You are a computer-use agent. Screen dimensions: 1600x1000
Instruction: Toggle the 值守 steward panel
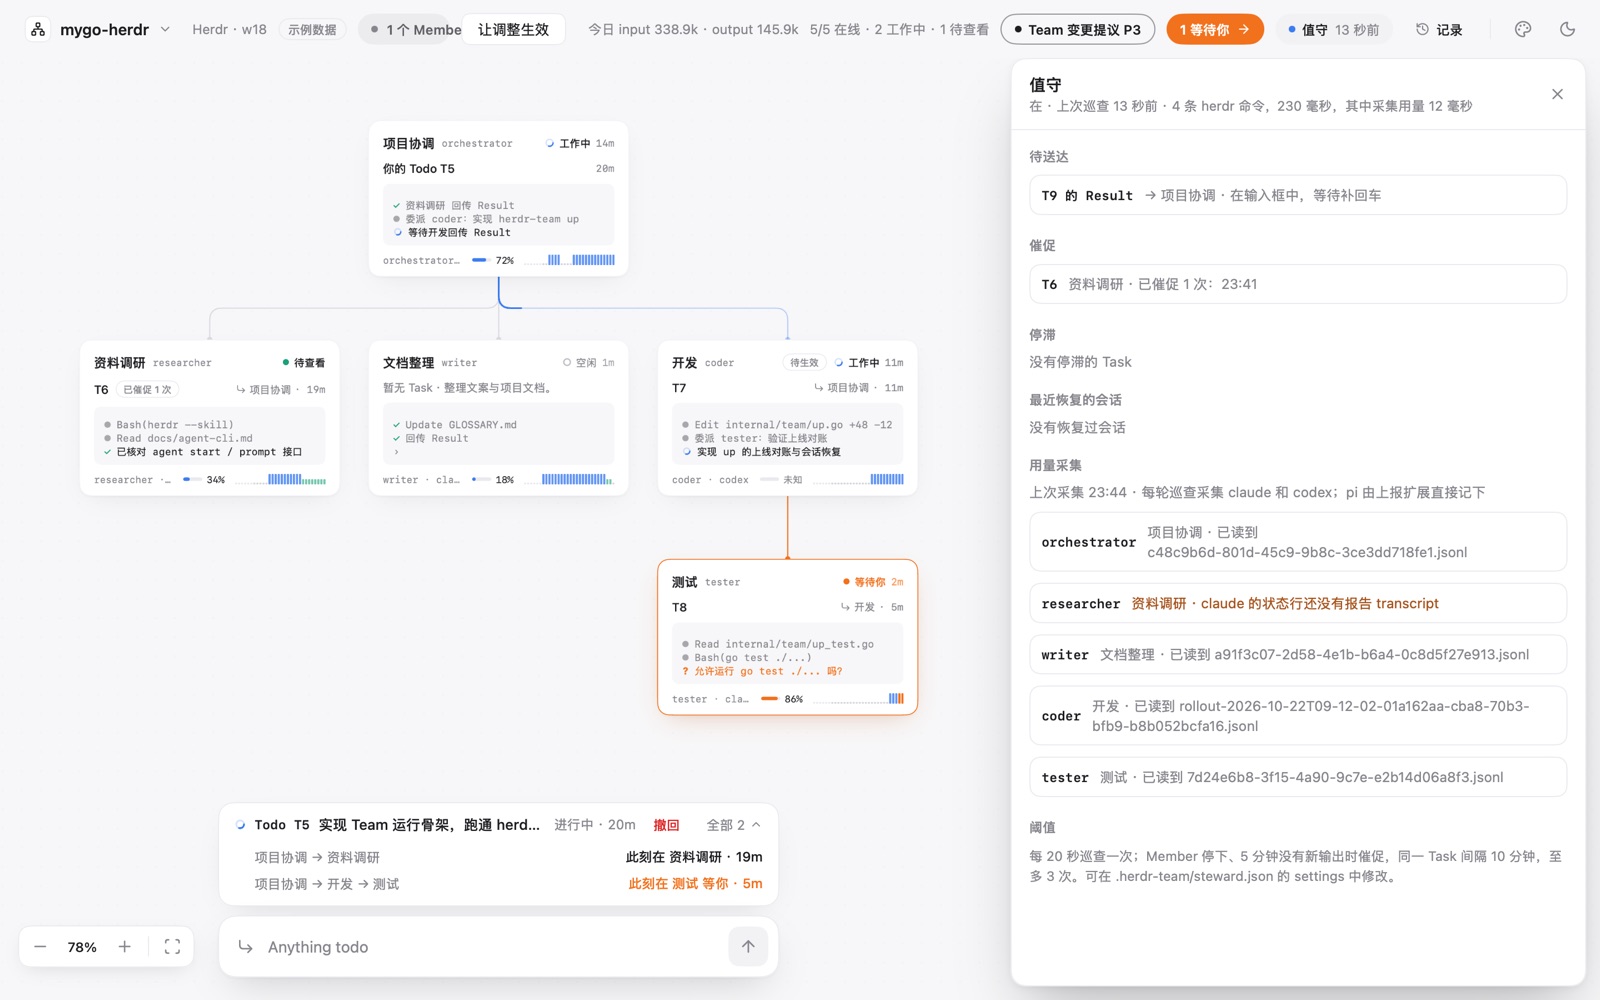[x=1333, y=30]
